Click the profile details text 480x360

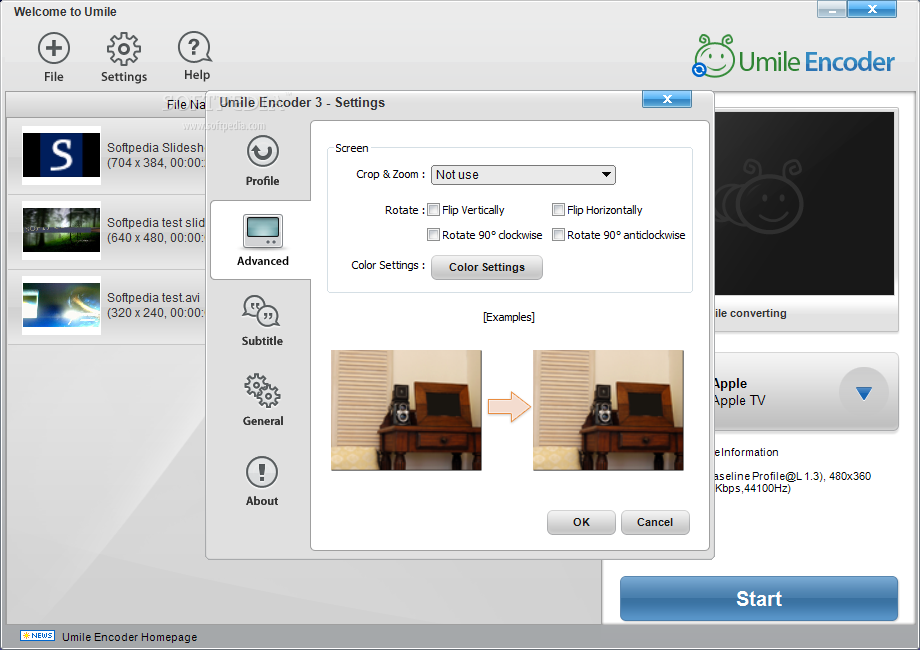click(x=850, y=476)
